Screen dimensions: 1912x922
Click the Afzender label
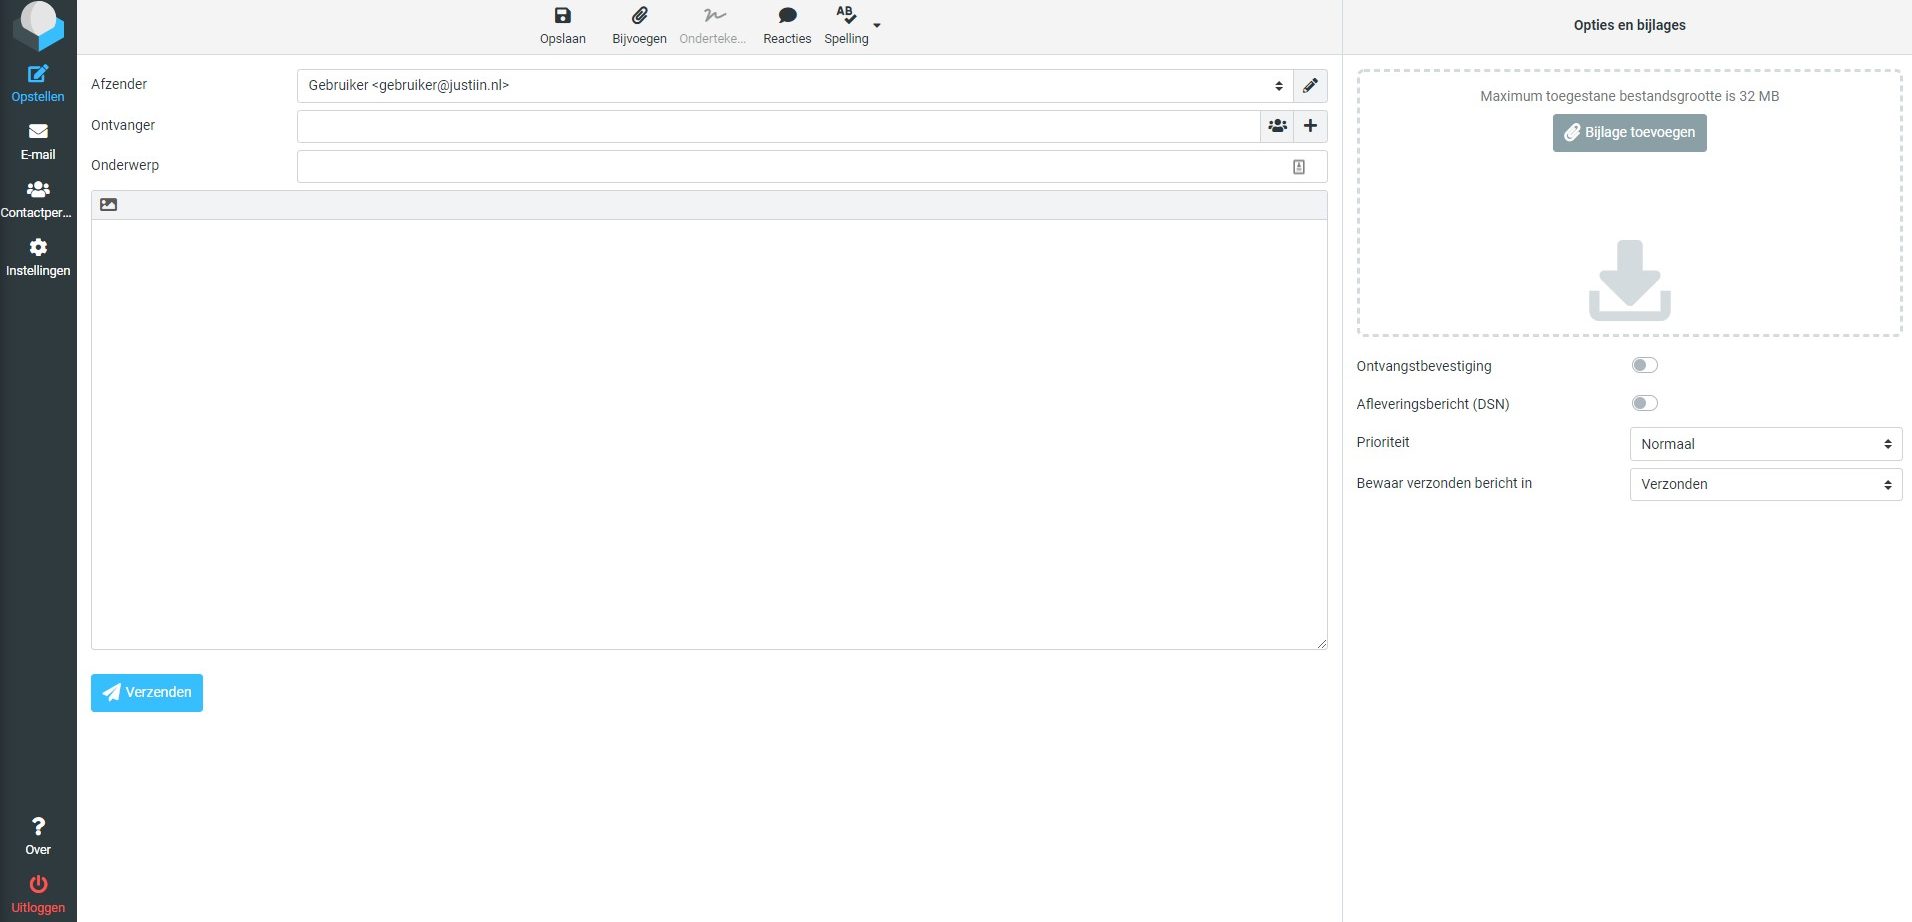coord(119,84)
